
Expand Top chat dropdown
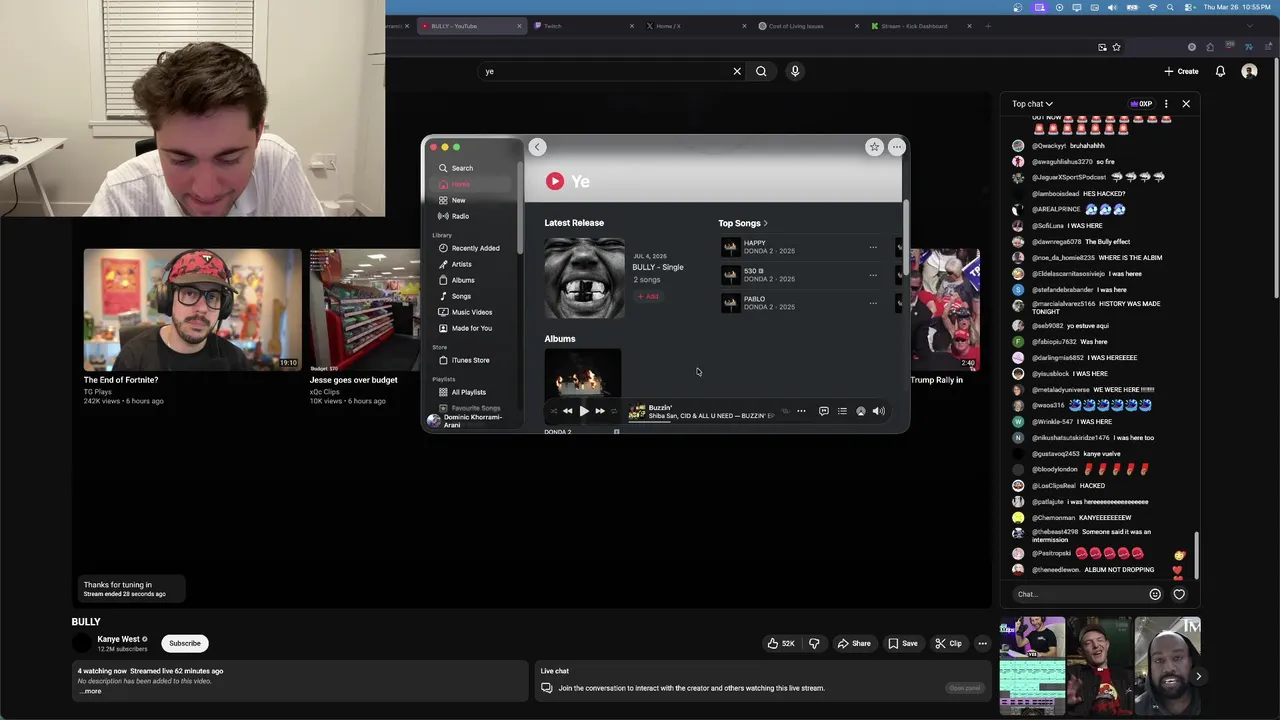[x=1032, y=104]
